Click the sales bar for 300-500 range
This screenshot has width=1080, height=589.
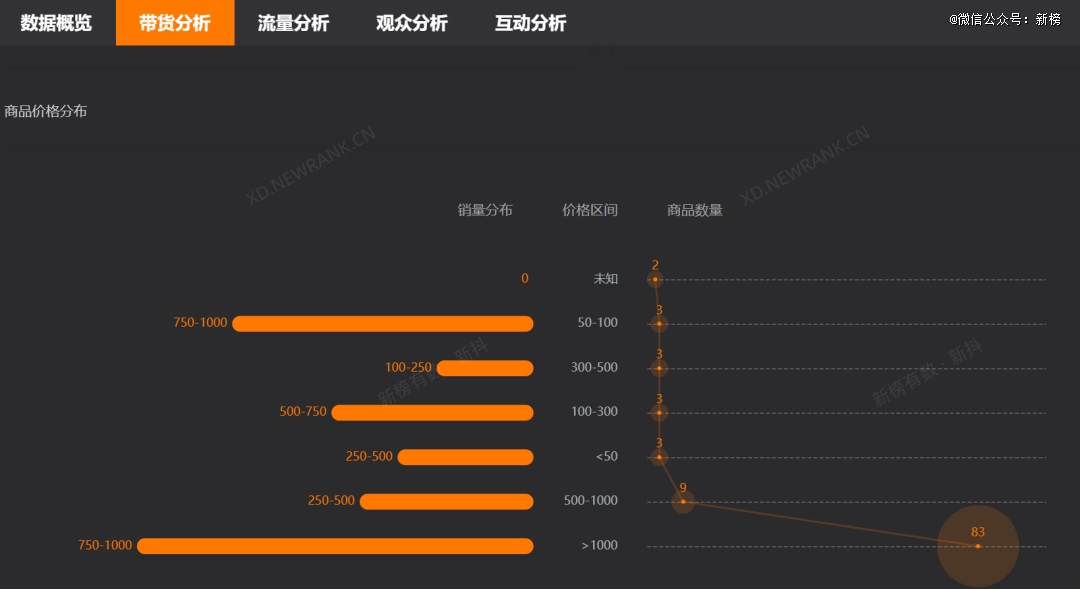pos(485,368)
